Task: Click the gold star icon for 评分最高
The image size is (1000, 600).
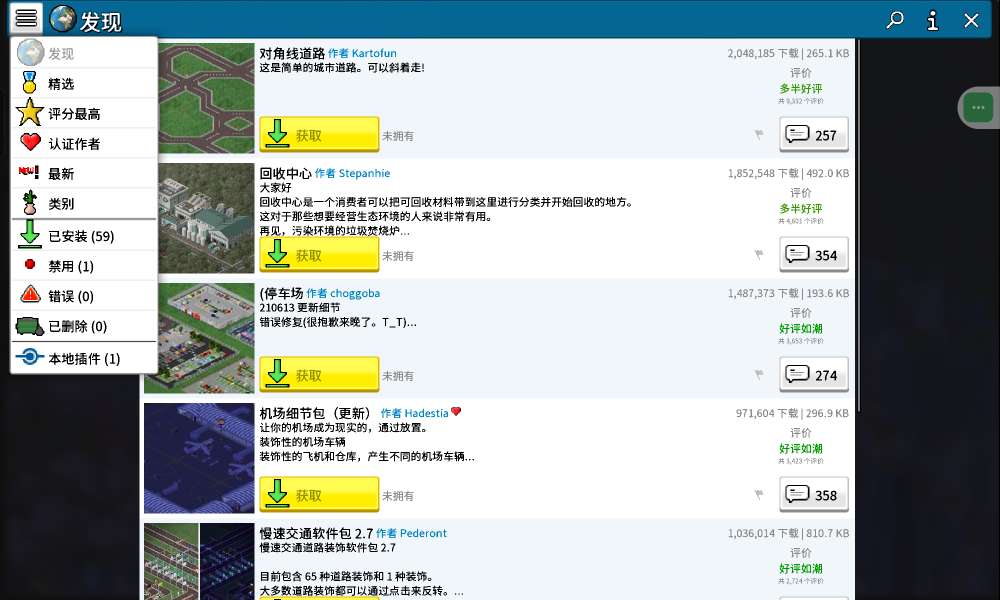Action: [29, 112]
